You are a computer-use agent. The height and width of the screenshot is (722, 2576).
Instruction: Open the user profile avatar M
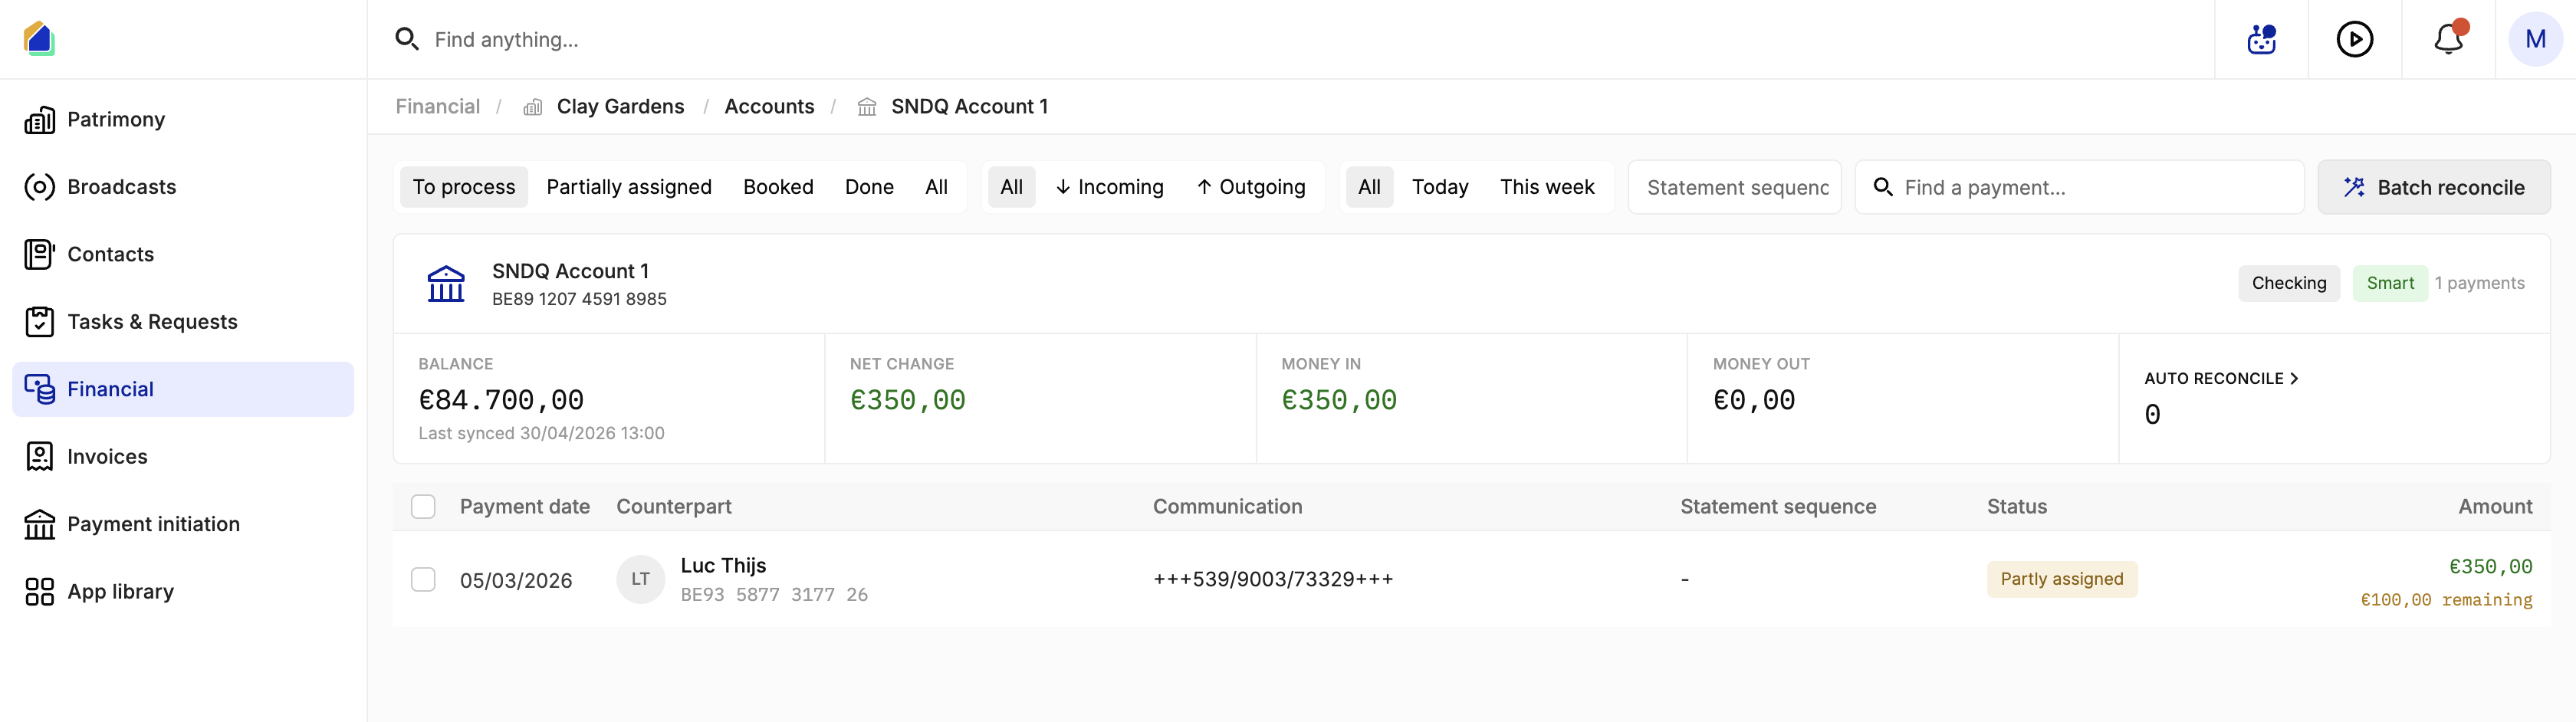coord(2535,39)
